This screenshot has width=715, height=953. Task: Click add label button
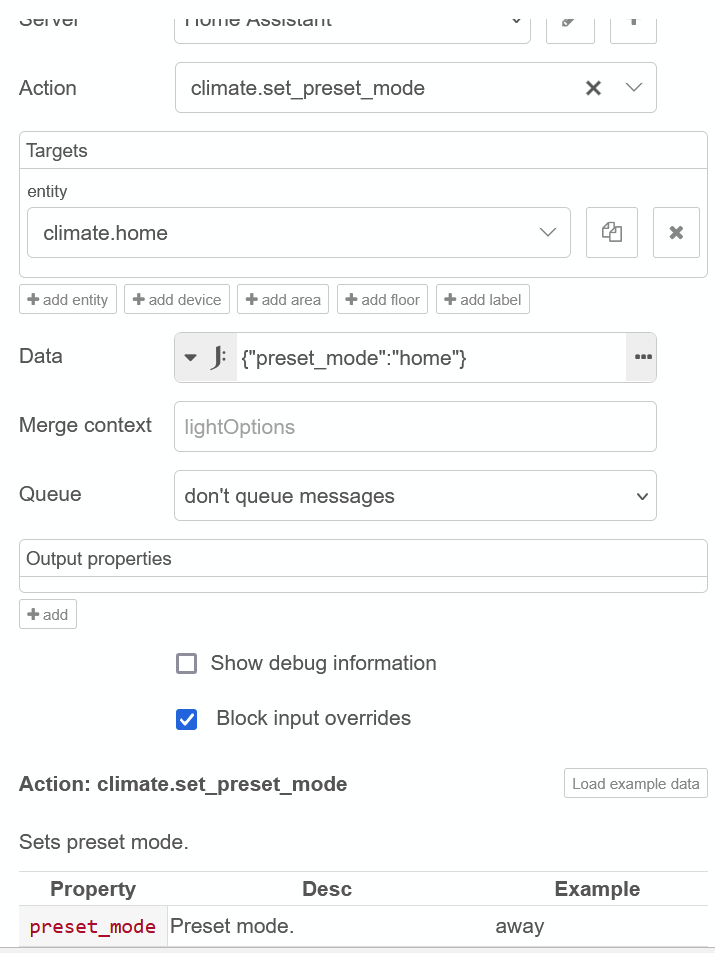[x=483, y=299]
